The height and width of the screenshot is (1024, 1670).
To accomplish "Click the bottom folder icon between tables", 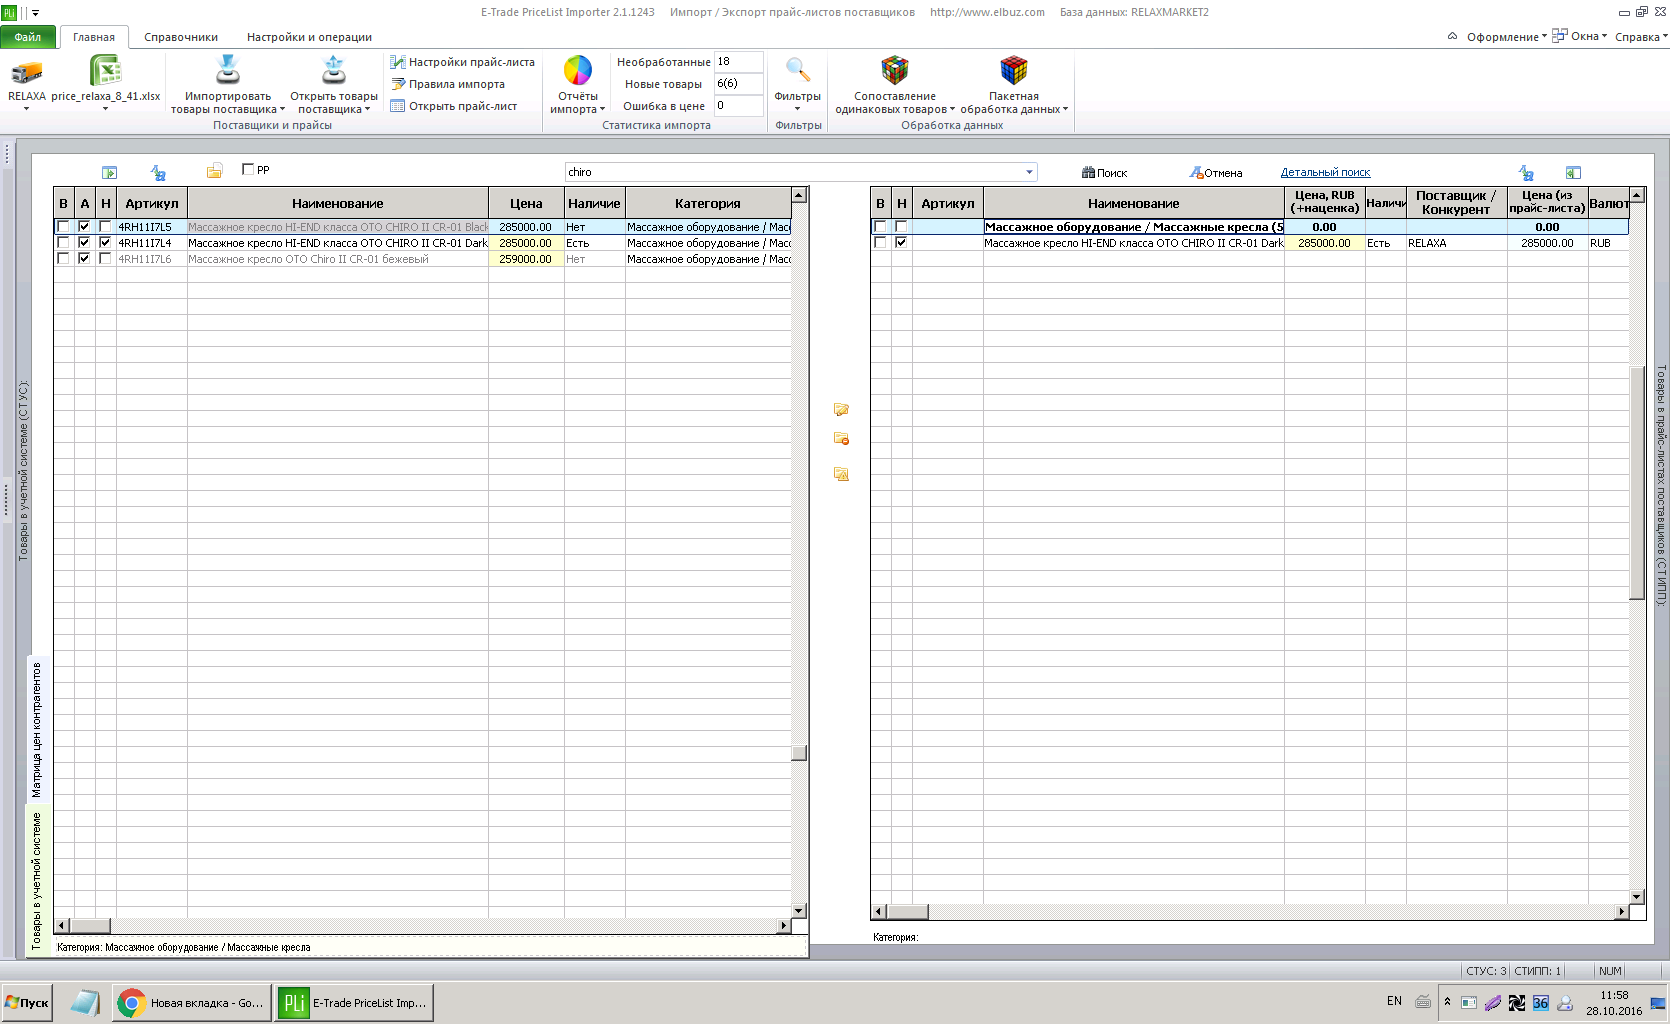I will point(841,474).
